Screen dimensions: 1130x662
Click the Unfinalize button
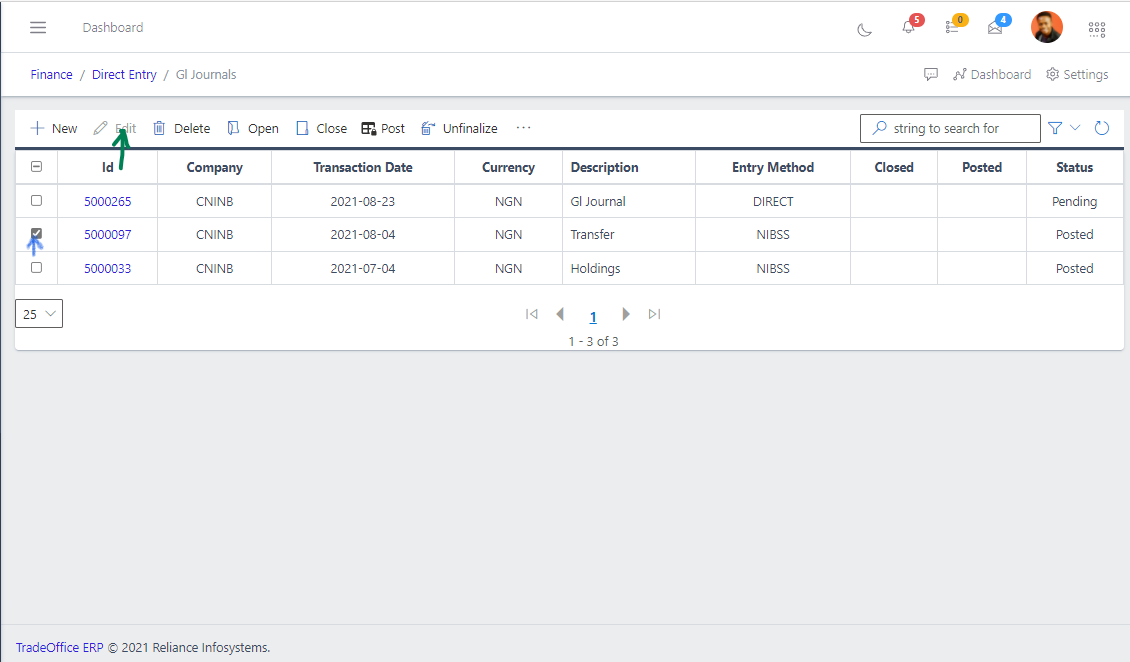[459, 128]
